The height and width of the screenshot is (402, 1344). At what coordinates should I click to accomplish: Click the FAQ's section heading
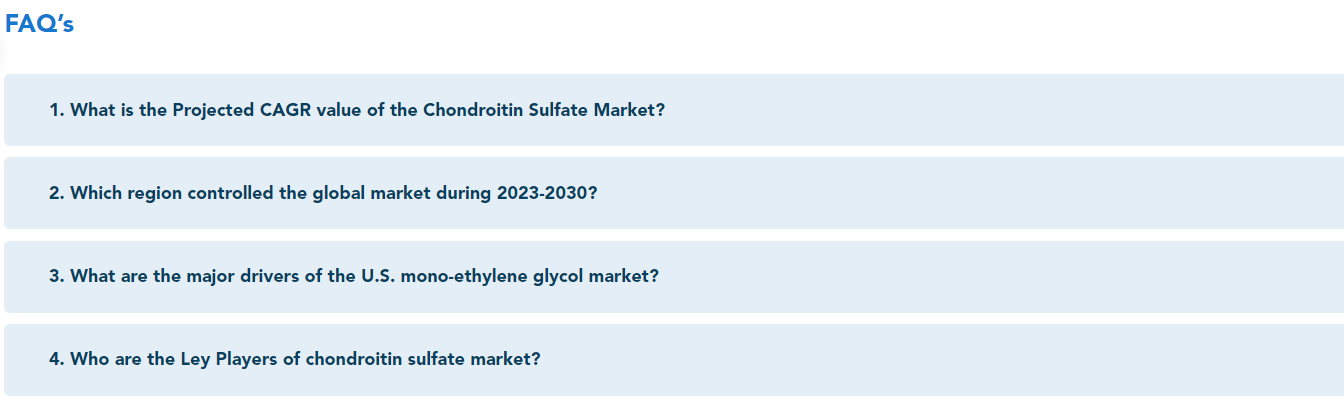[39, 24]
